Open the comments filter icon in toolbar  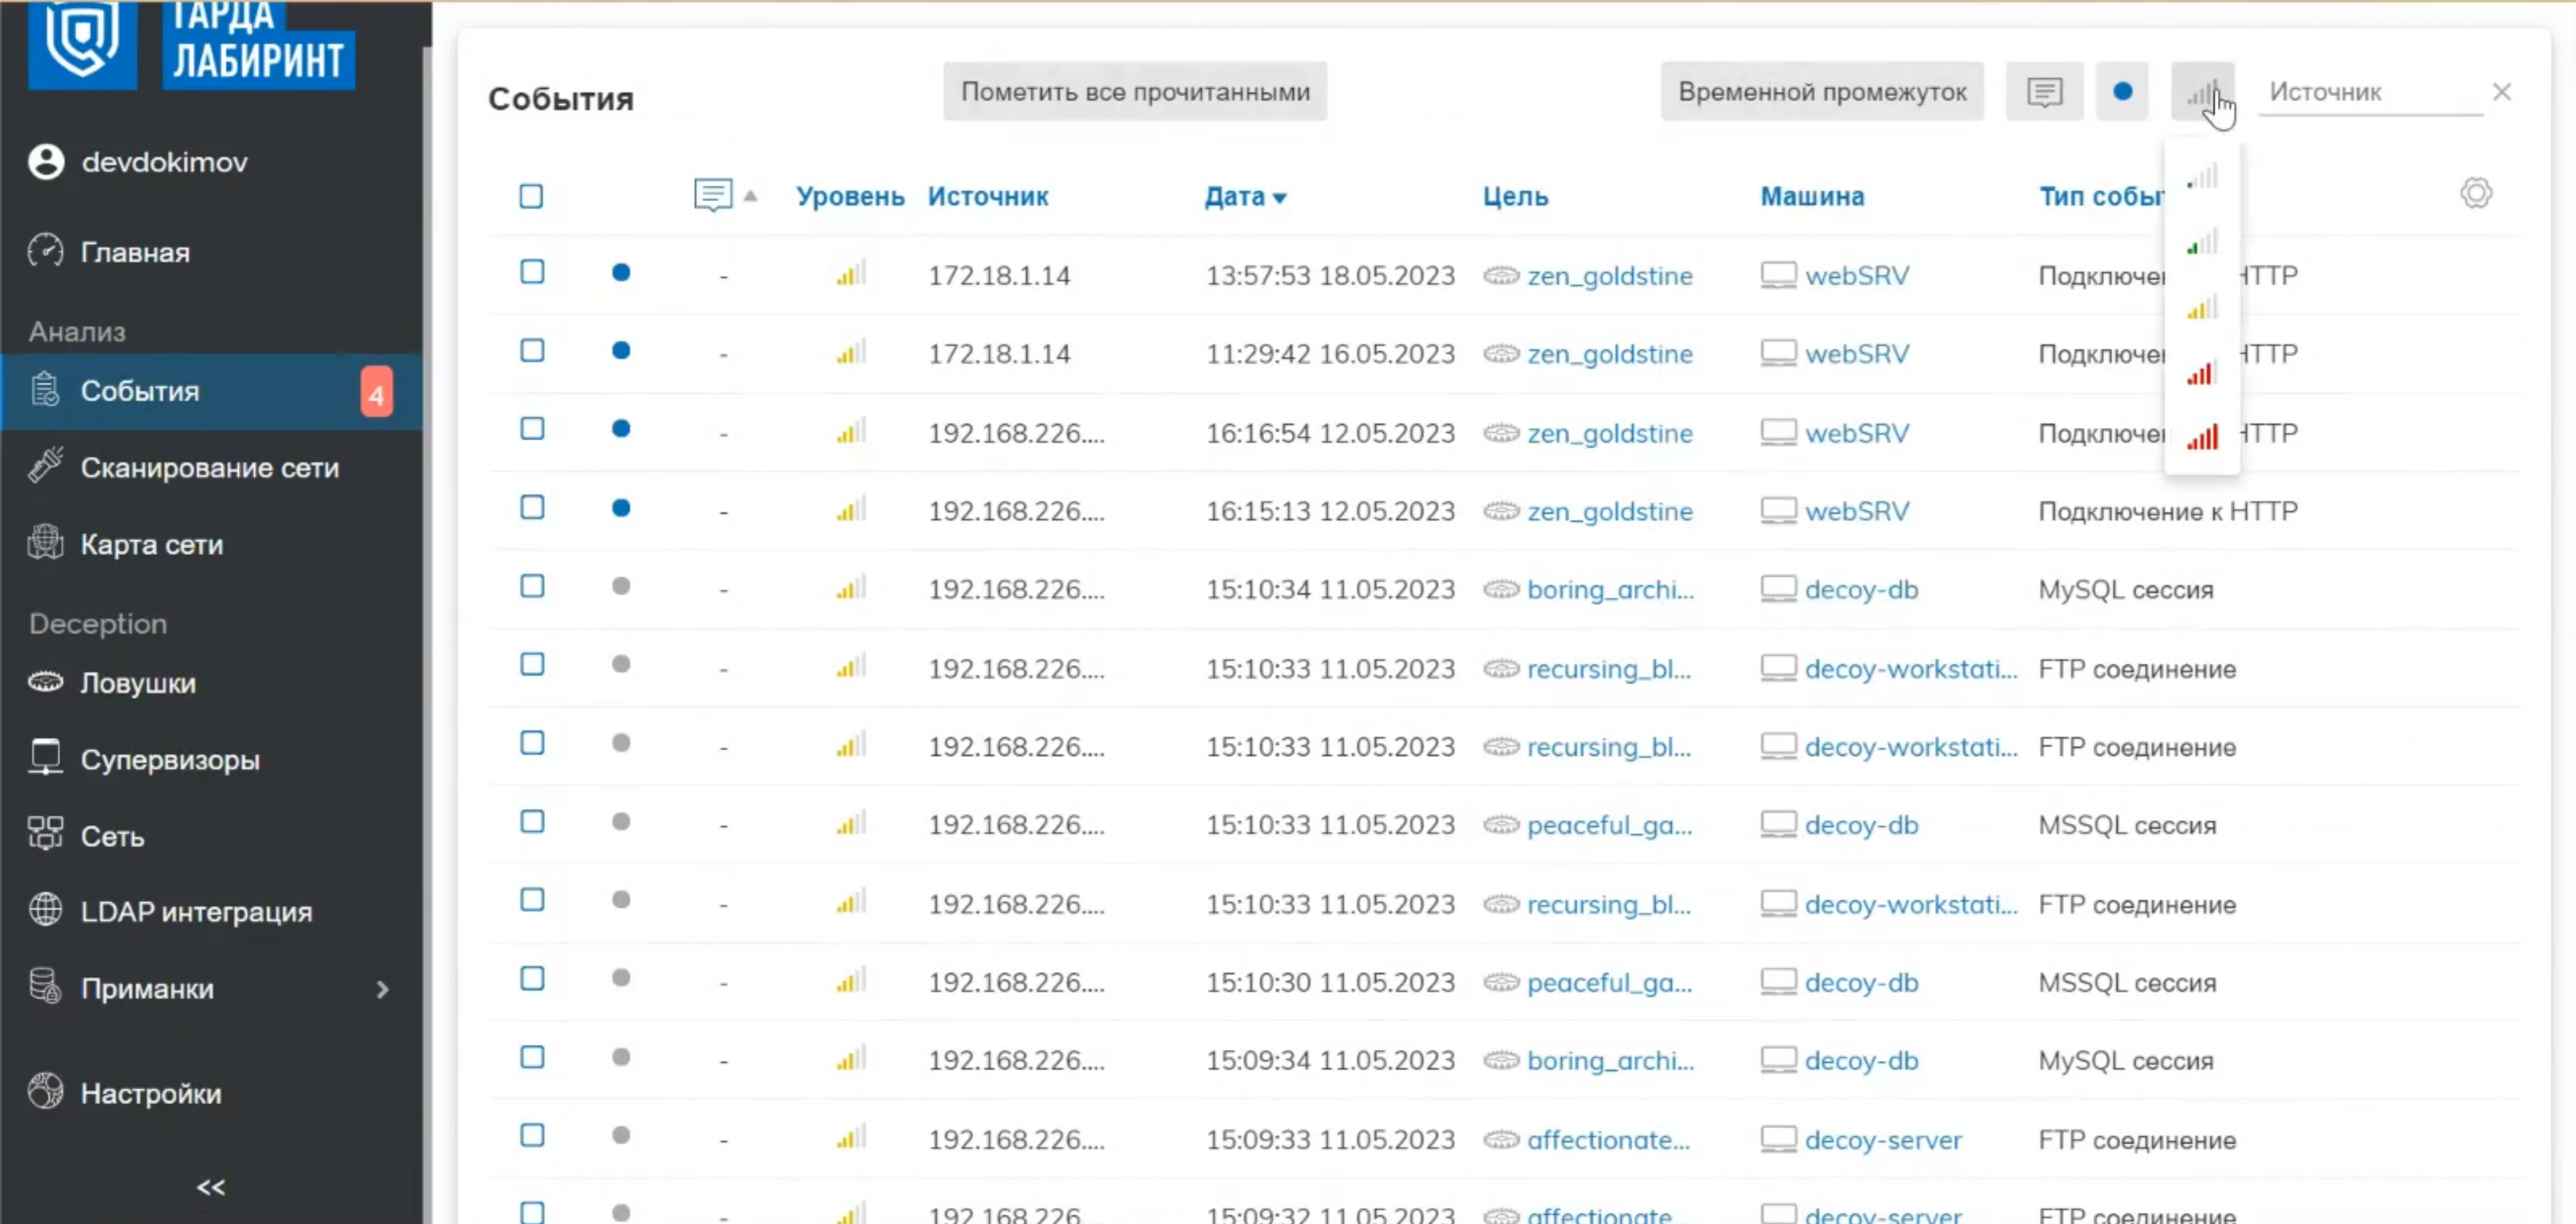tap(2043, 92)
